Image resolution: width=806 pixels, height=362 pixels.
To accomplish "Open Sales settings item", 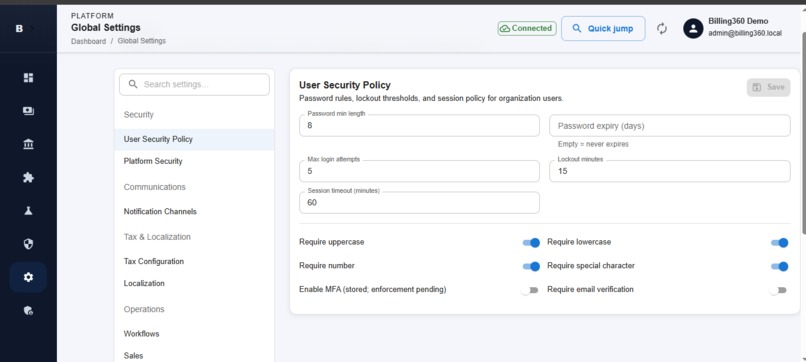I will point(194,355).
